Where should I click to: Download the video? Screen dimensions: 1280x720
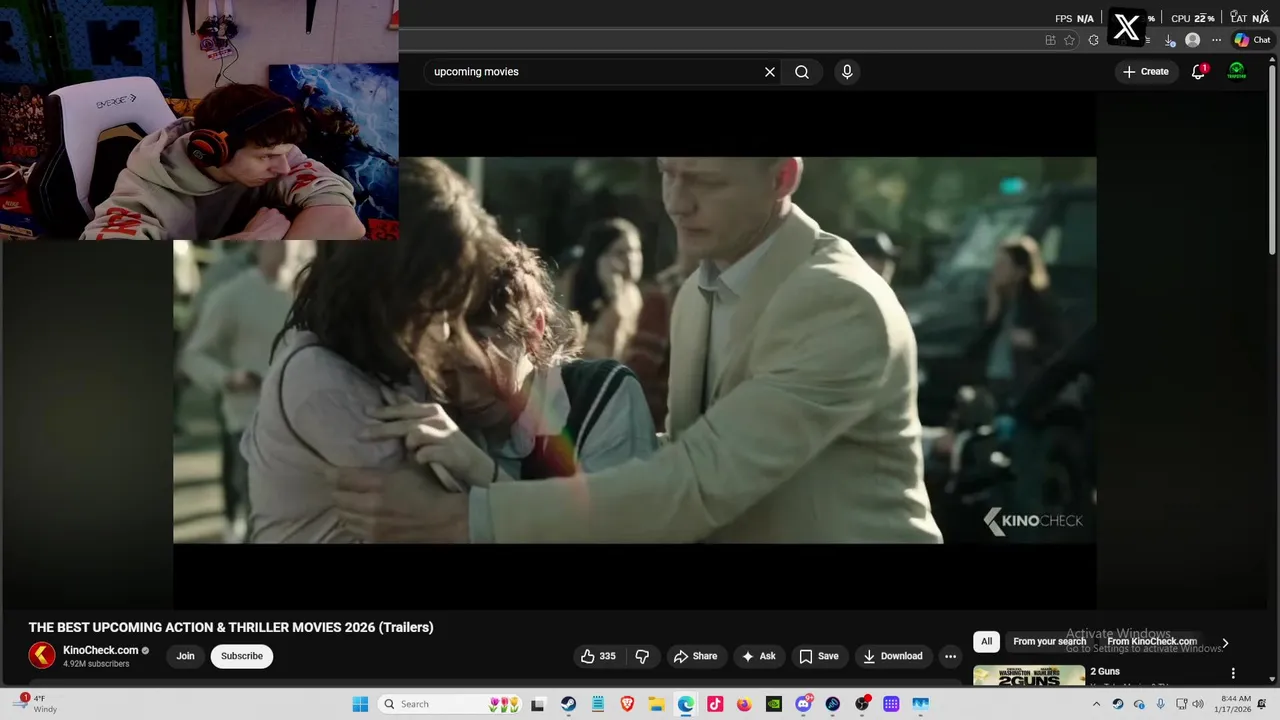[893, 656]
